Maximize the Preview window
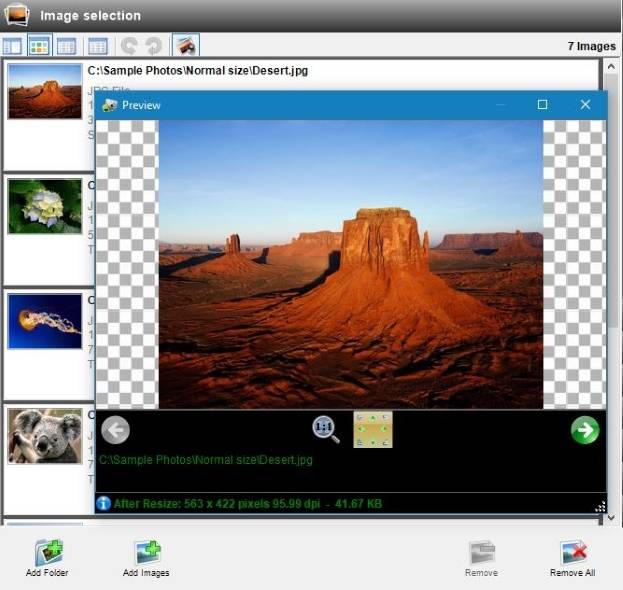The image size is (623, 590). 542,104
